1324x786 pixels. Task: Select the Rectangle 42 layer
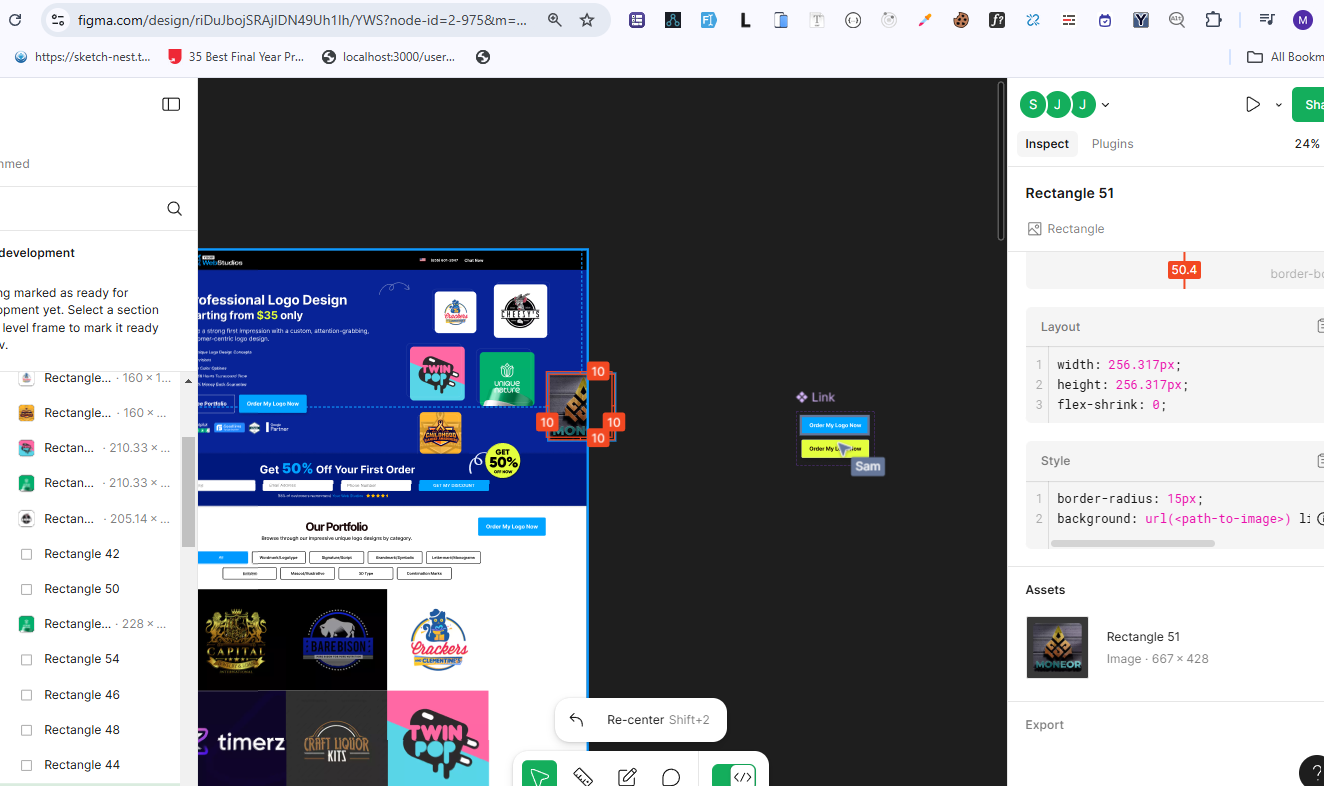(82, 554)
